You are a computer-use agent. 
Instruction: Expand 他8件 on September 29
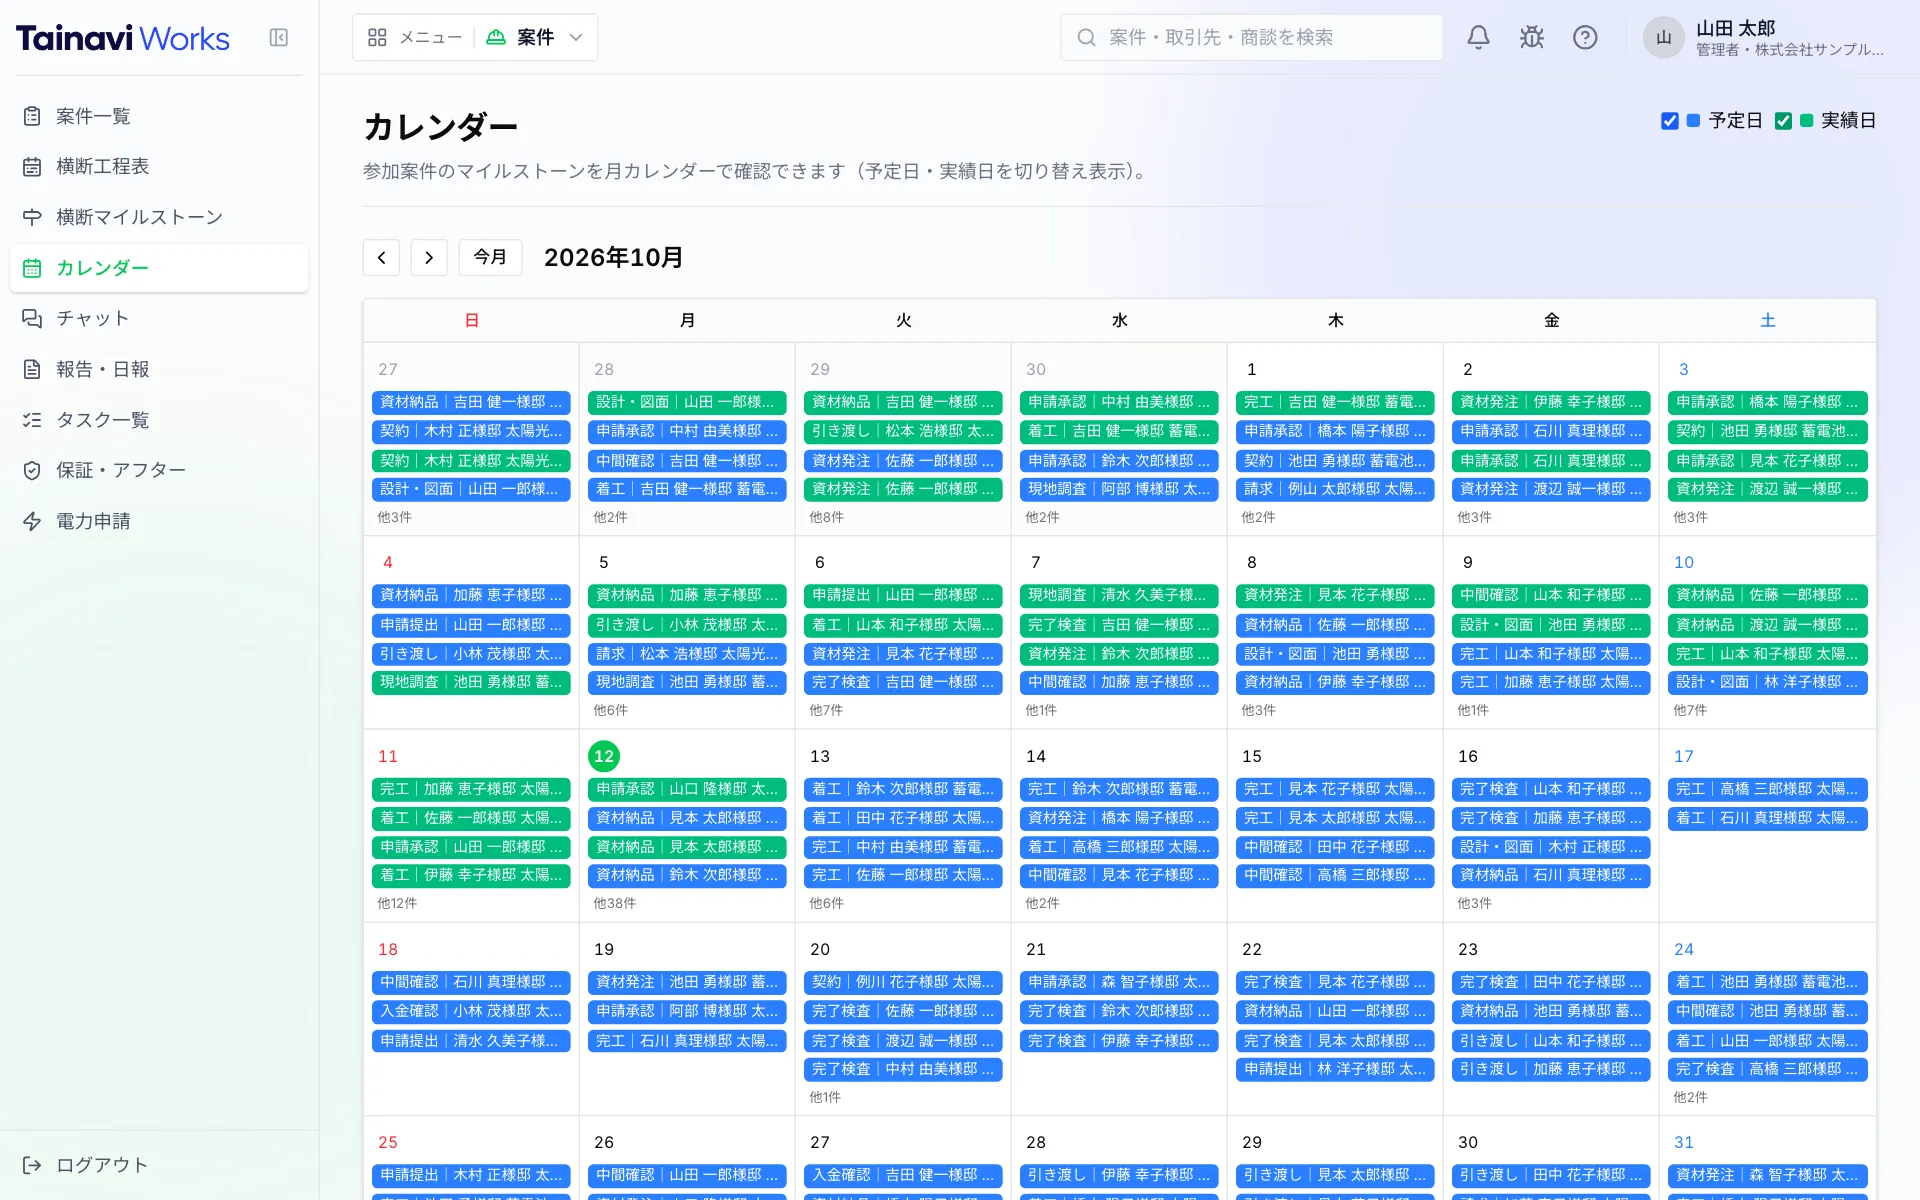(826, 517)
